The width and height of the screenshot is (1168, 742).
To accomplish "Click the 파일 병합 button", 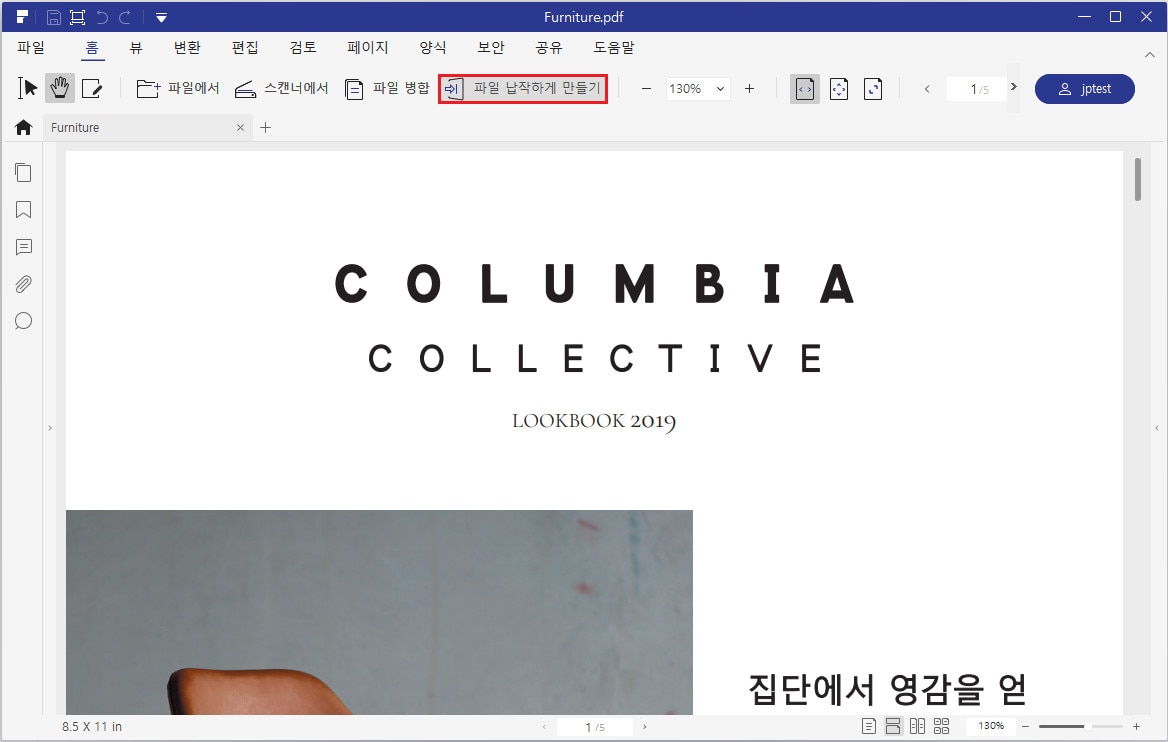I will click(x=387, y=89).
